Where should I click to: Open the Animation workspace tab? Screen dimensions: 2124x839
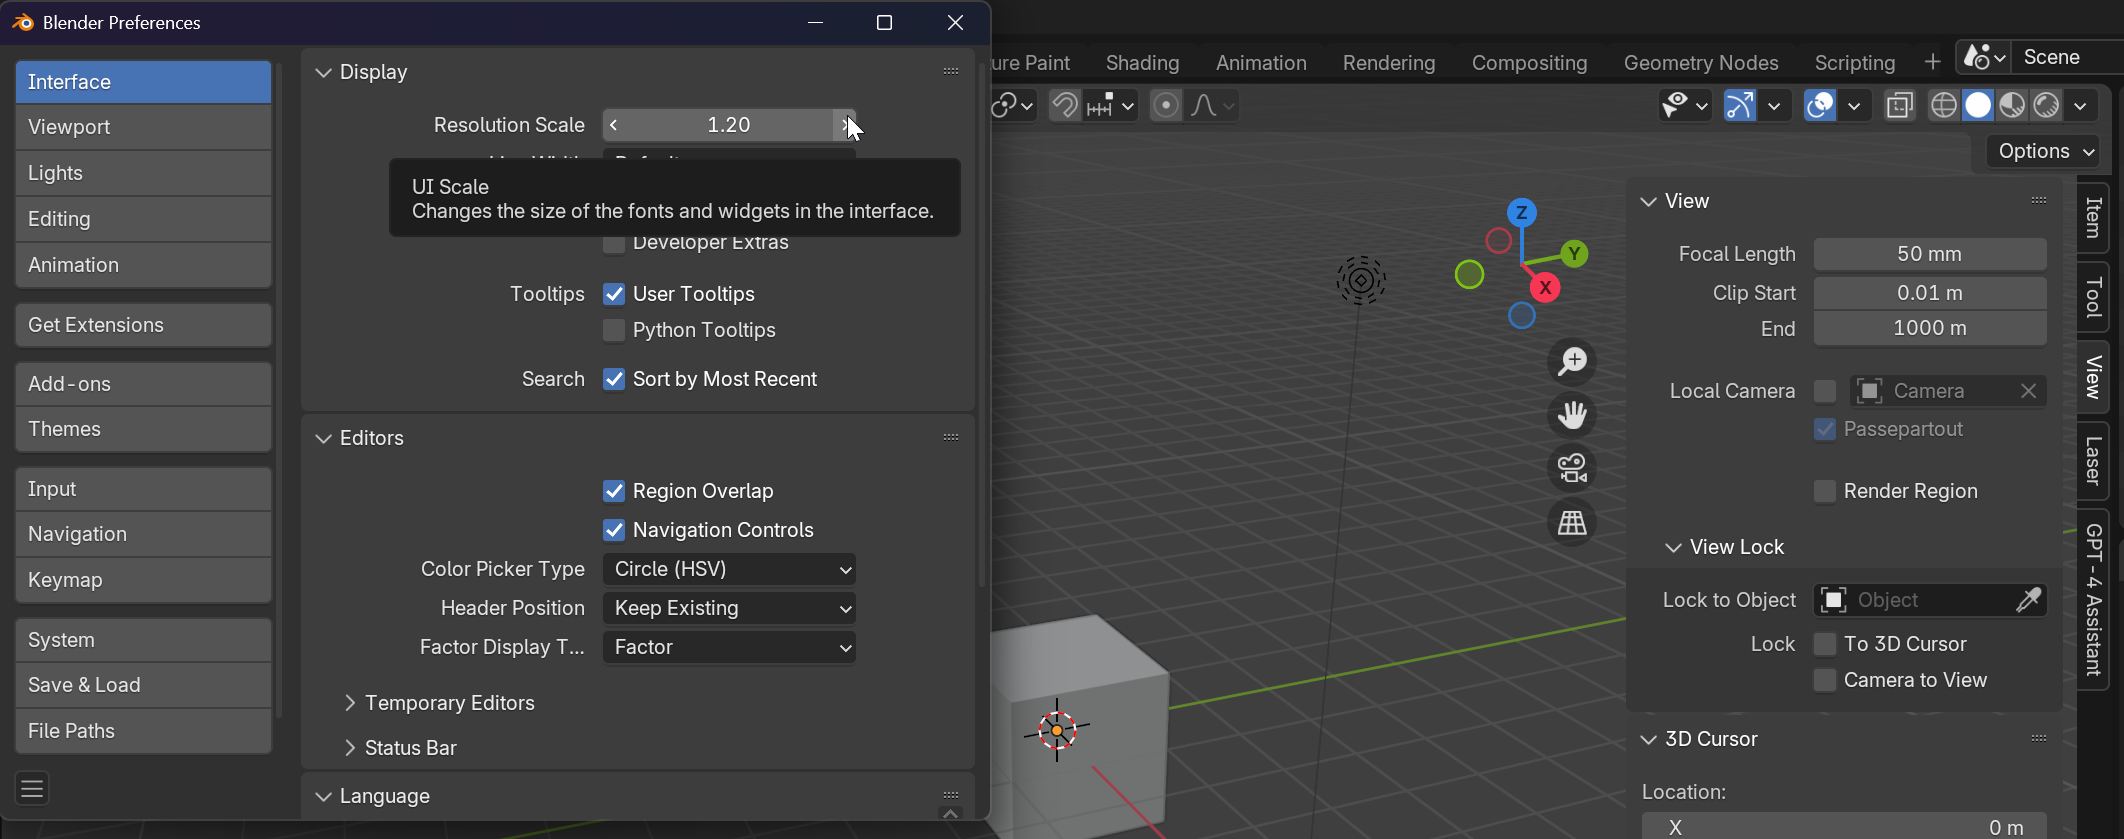click(x=1261, y=62)
